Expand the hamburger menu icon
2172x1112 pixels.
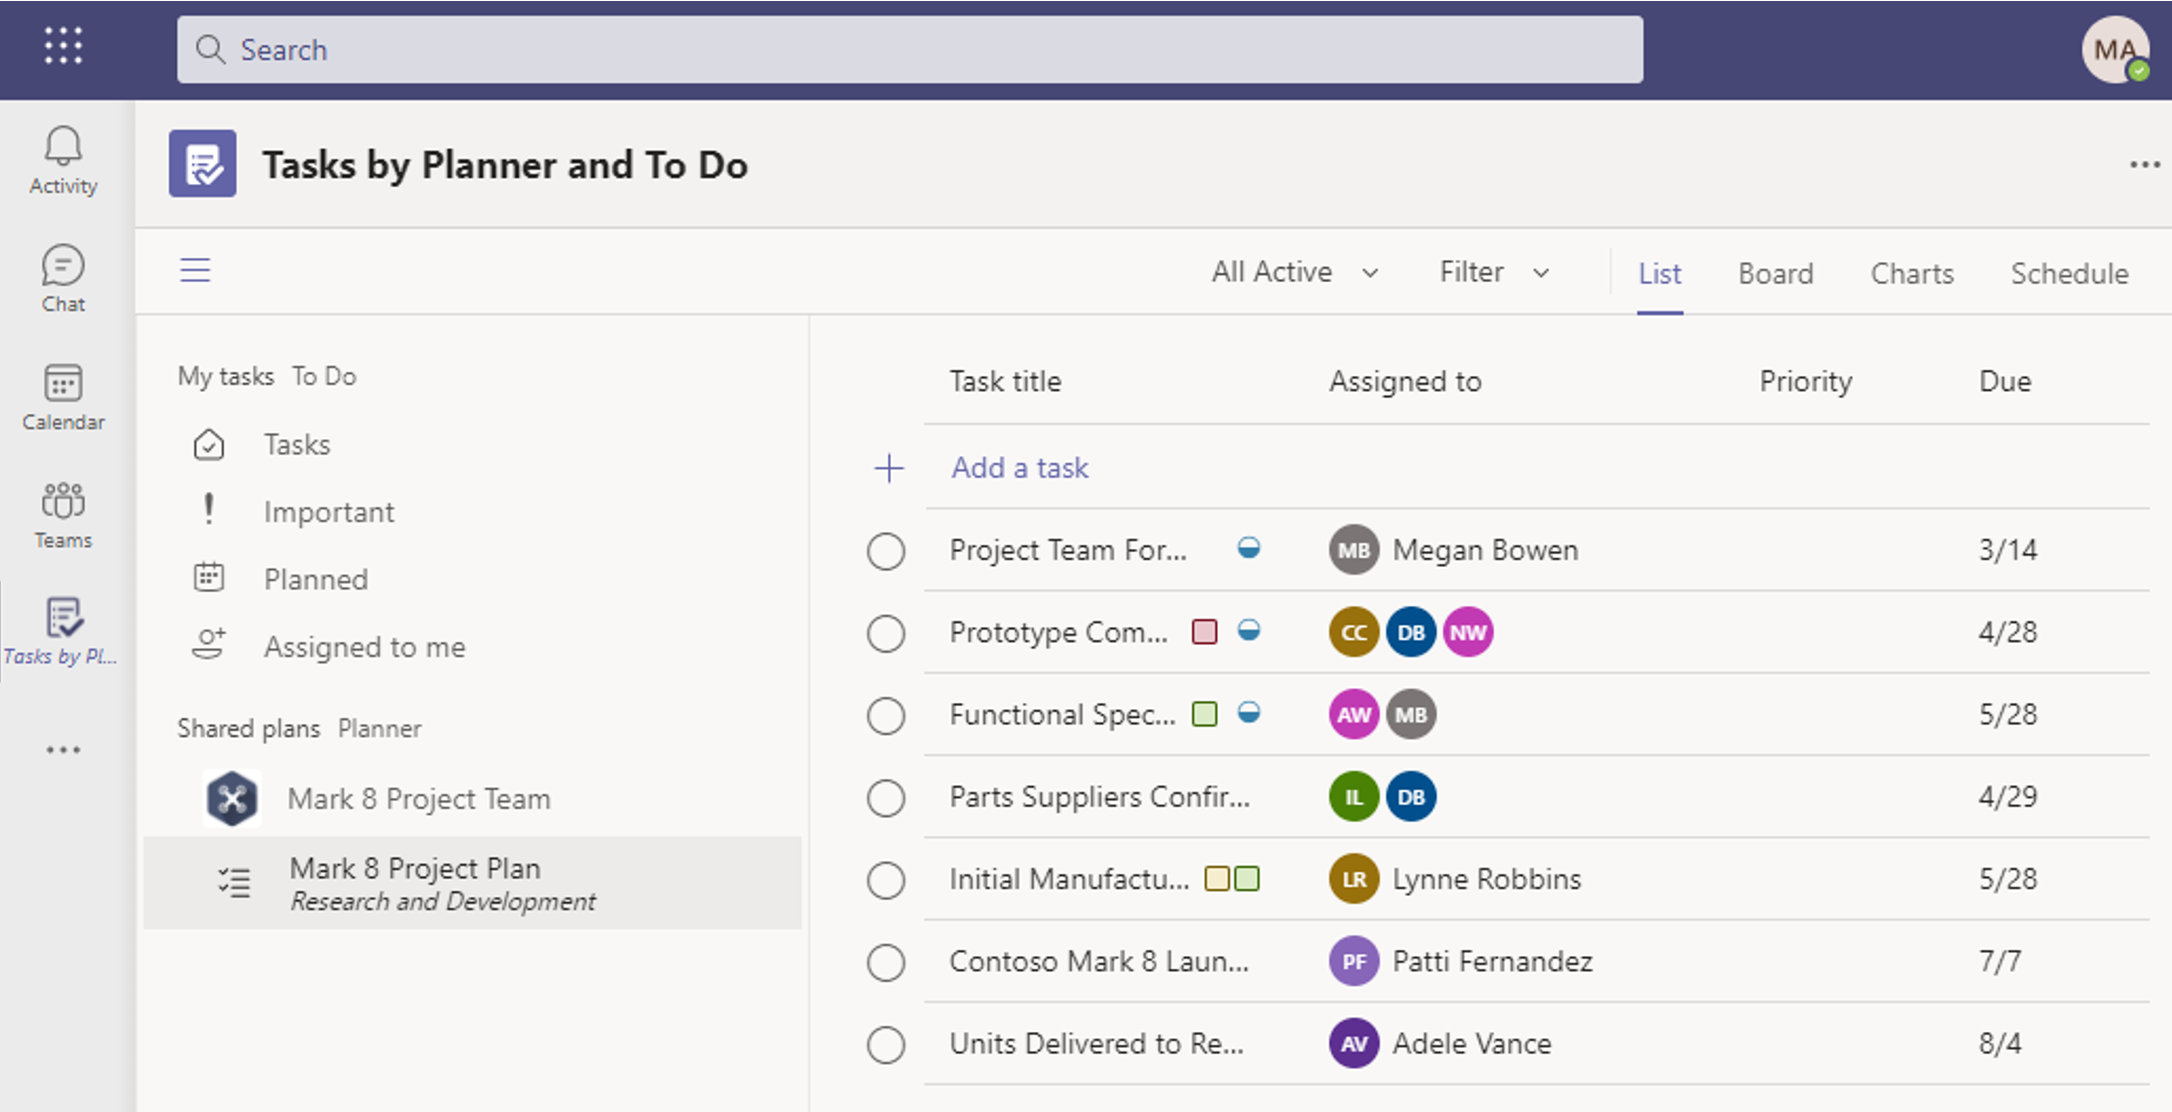click(x=196, y=269)
